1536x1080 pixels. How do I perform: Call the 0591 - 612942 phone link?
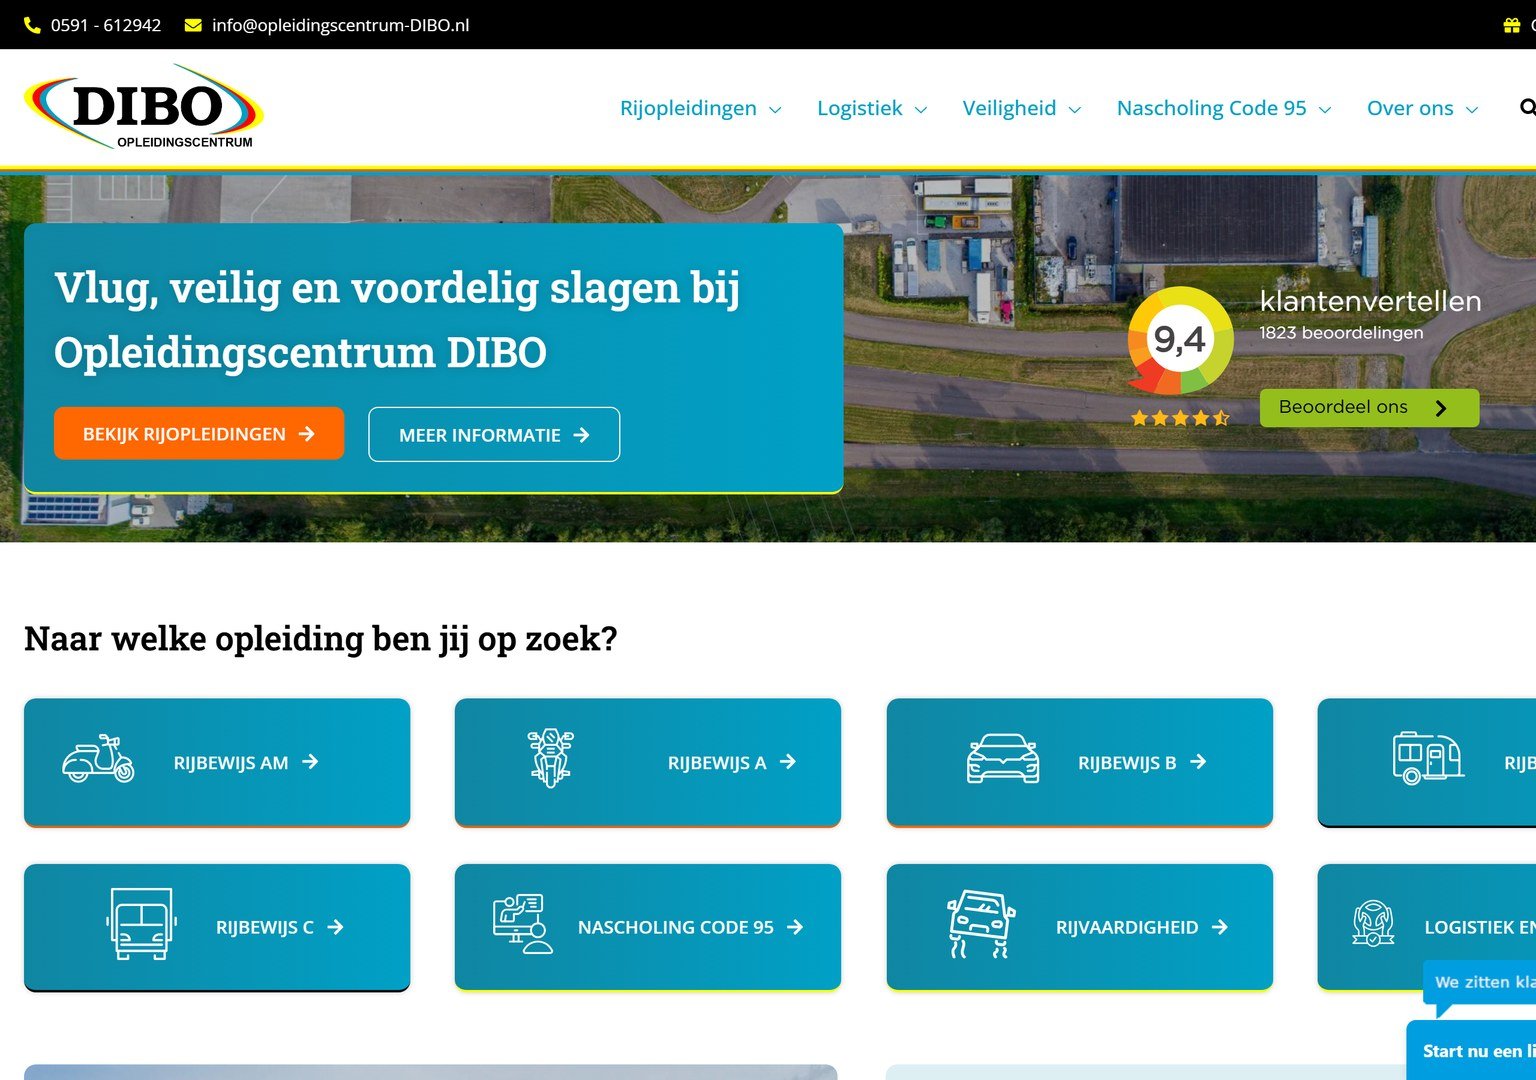[106, 25]
